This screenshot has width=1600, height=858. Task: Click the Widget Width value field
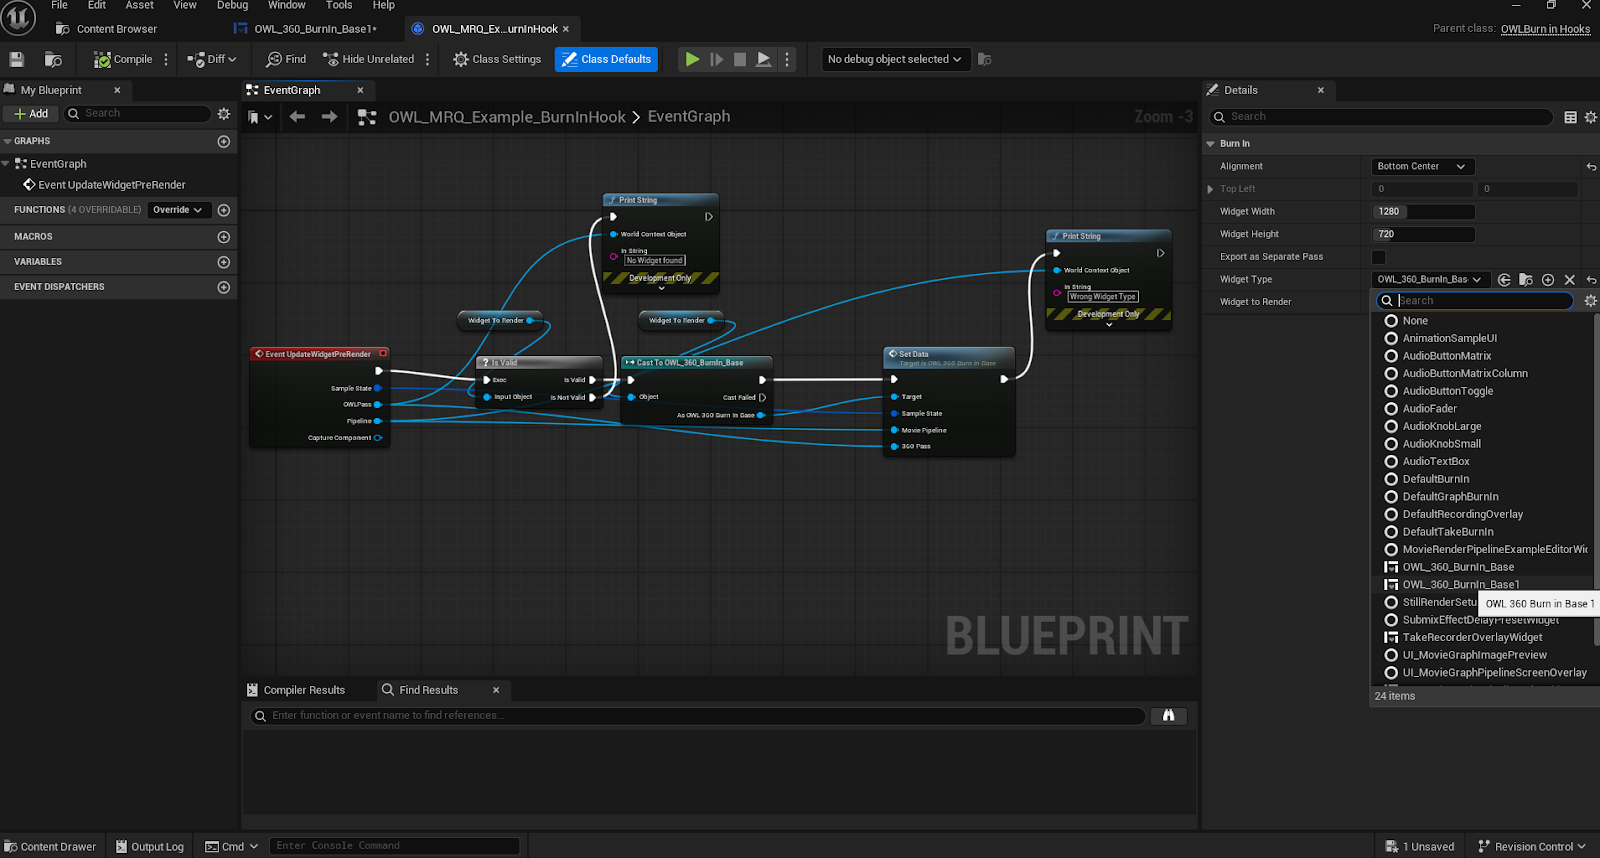1423,212
